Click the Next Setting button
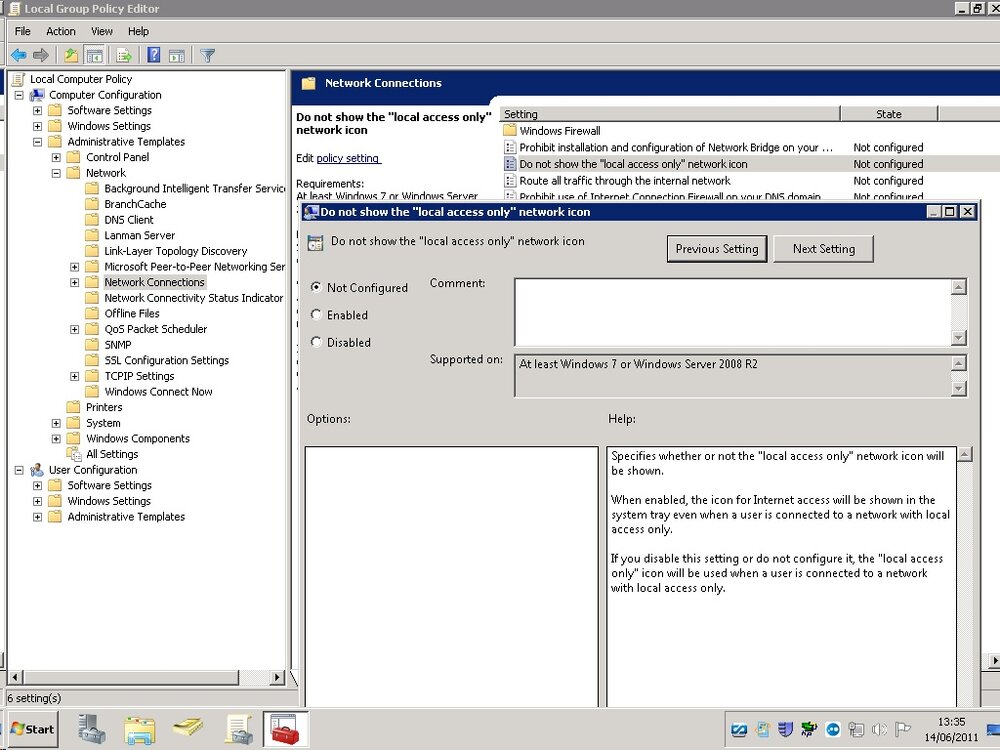The width and height of the screenshot is (1000, 750). pyautogui.click(x=823, y=249)
